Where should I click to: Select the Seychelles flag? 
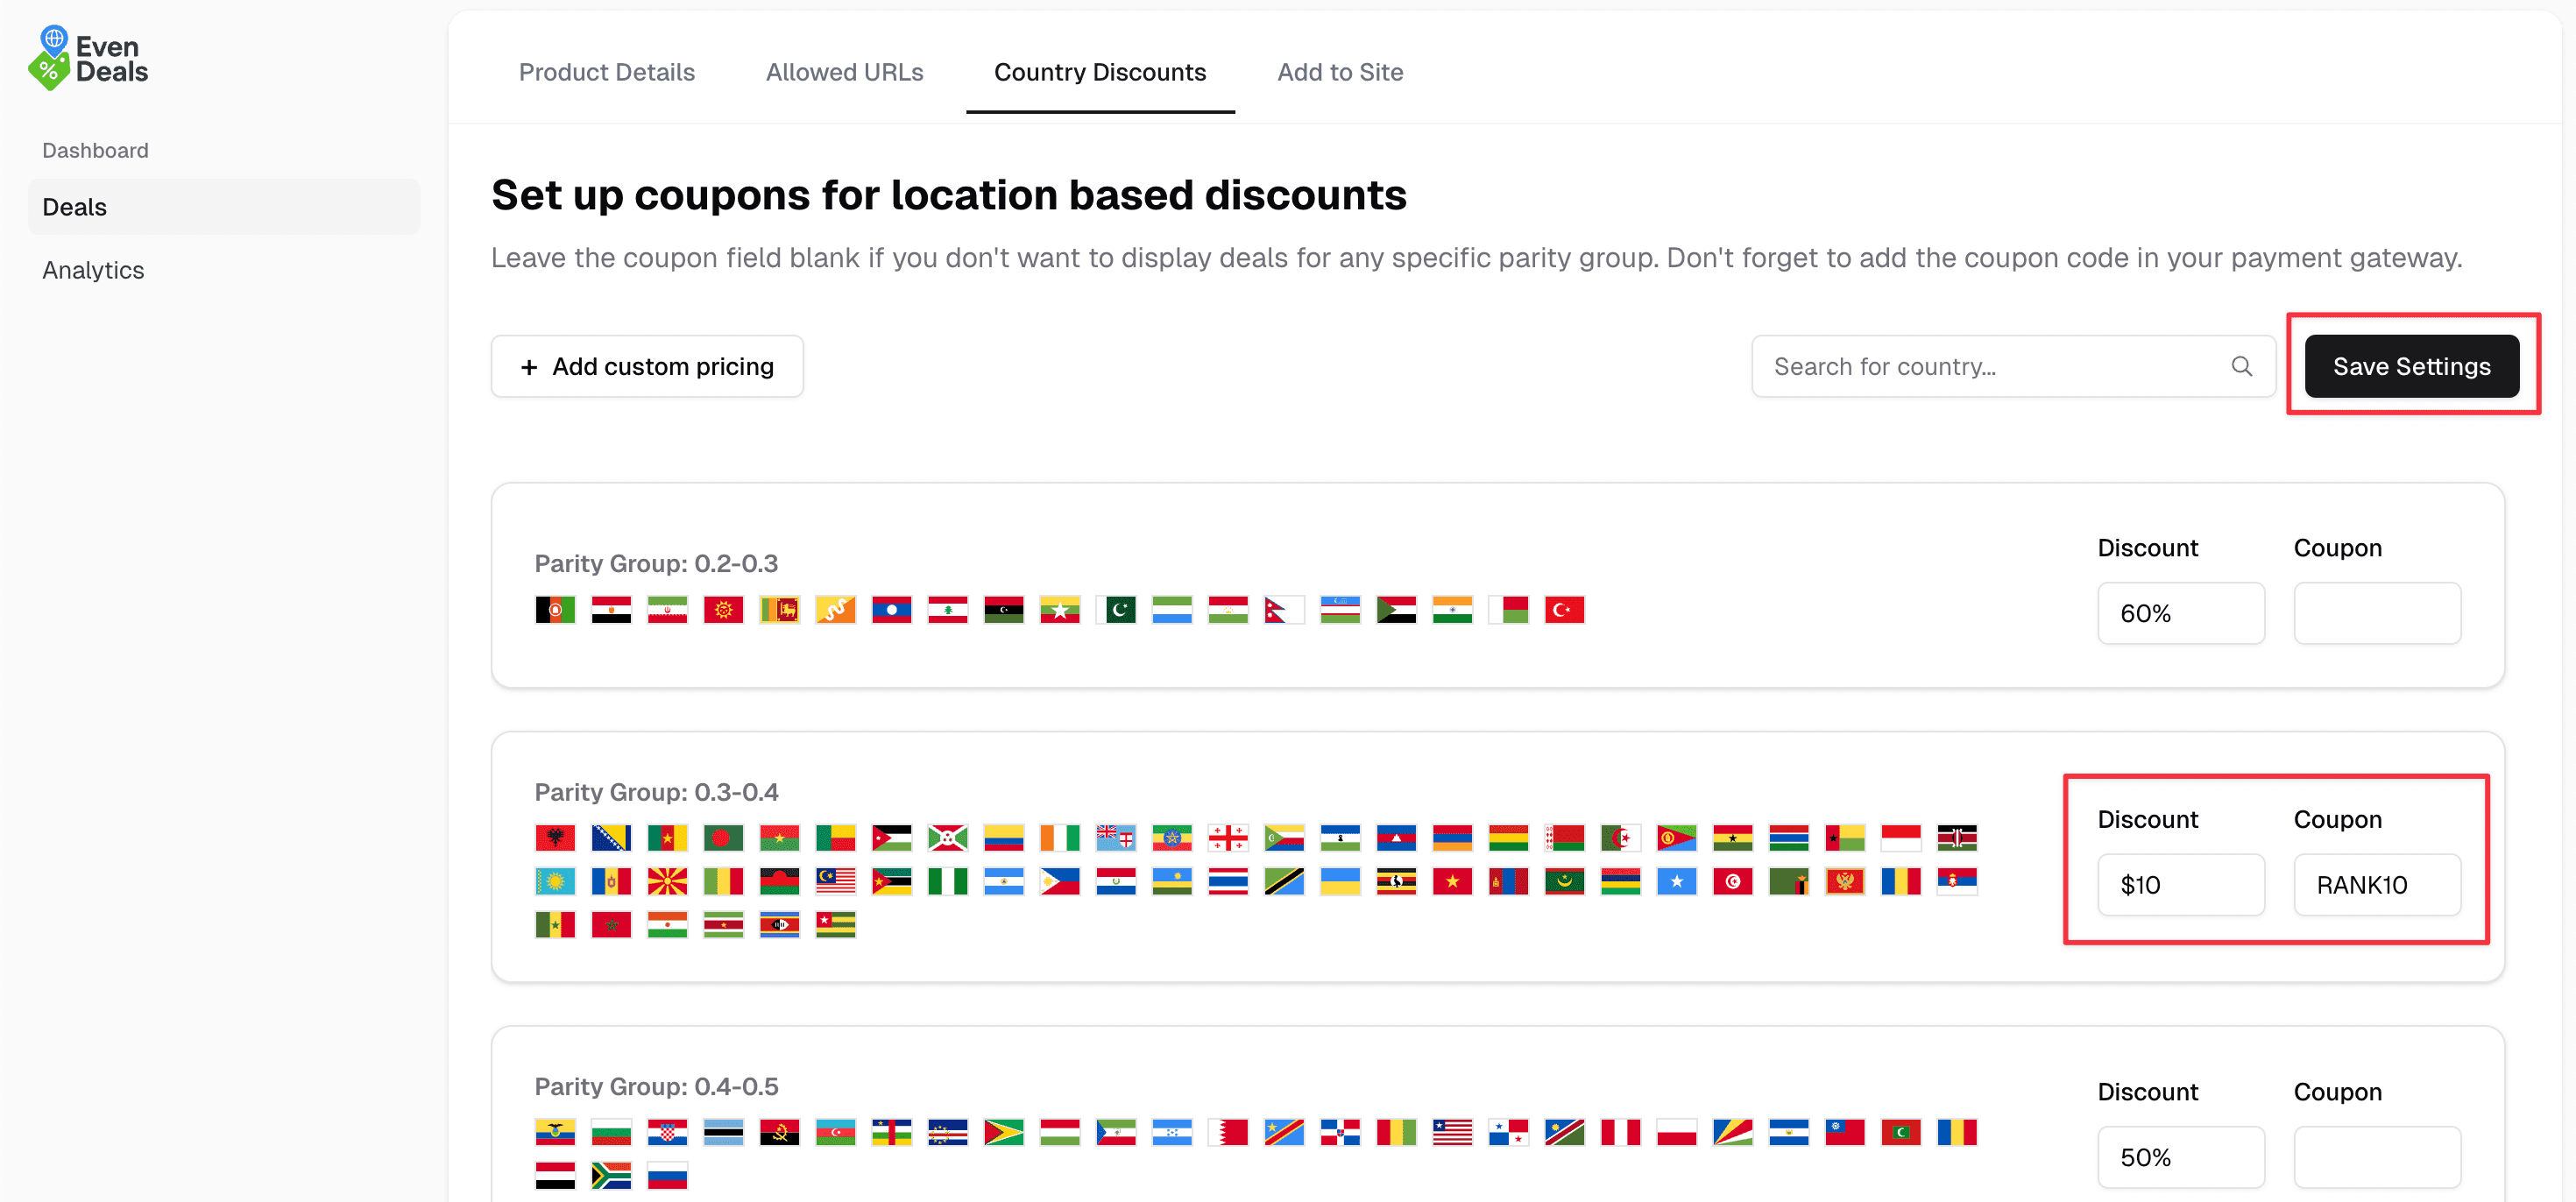pyautogui.click(x=1733, y=1132)
